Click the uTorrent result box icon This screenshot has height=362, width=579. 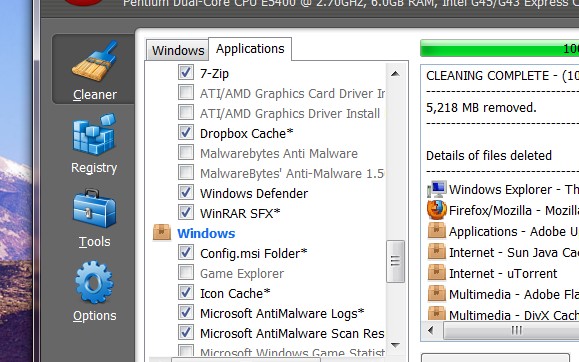coord(437,273)
